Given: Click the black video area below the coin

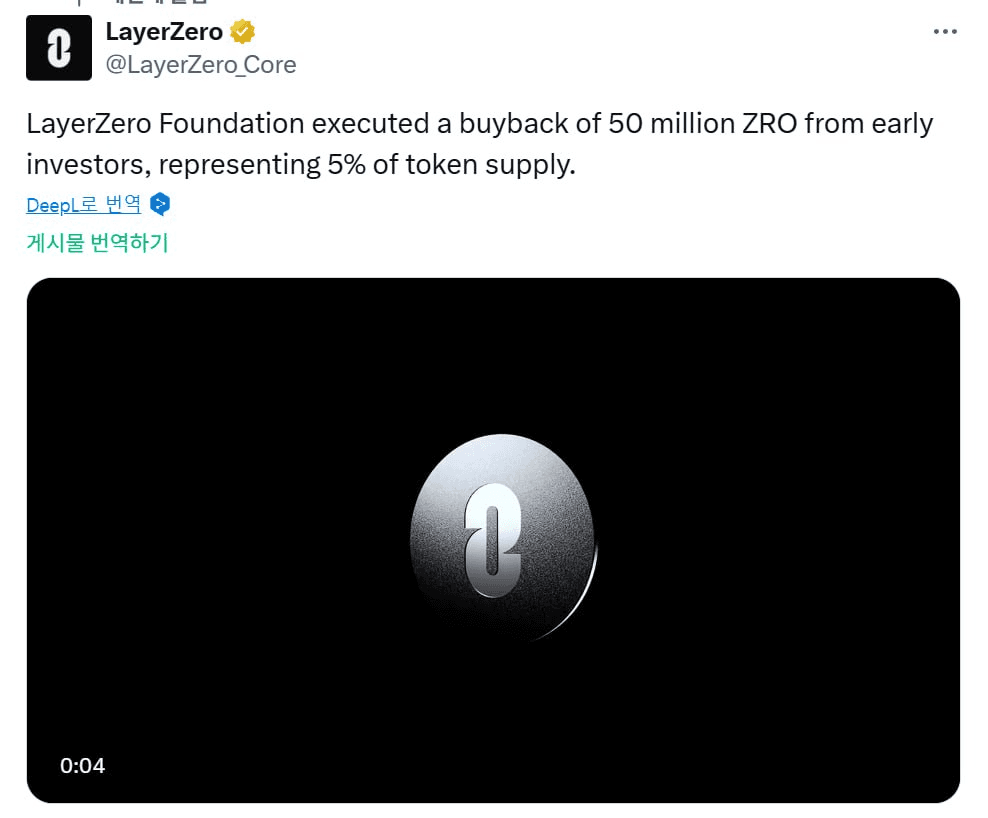Looking at the screenshot, I should point(493,720).
